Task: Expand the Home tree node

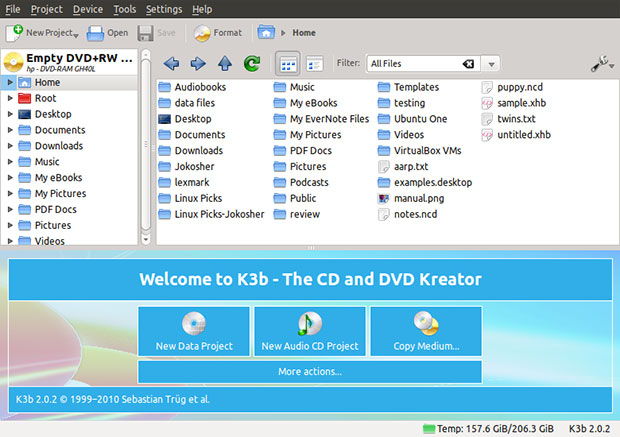Action: [x=10, y=82]
